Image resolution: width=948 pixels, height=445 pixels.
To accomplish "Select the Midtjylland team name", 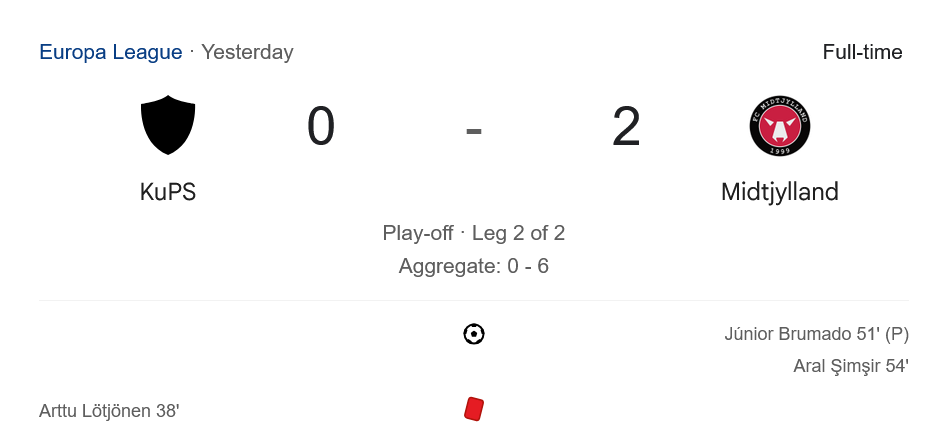I will [x=779, y=192].
